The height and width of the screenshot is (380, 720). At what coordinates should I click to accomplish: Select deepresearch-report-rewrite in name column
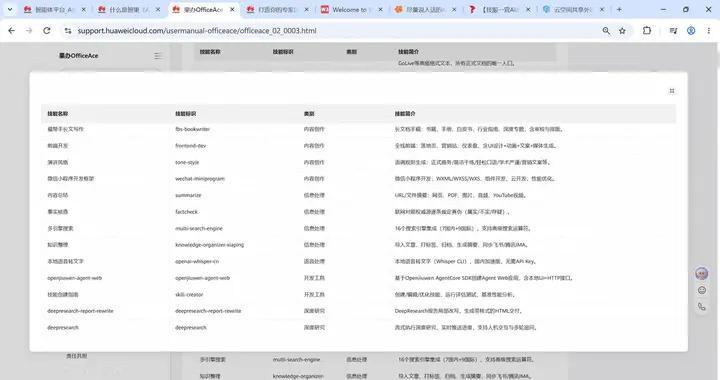pos(80,311)
